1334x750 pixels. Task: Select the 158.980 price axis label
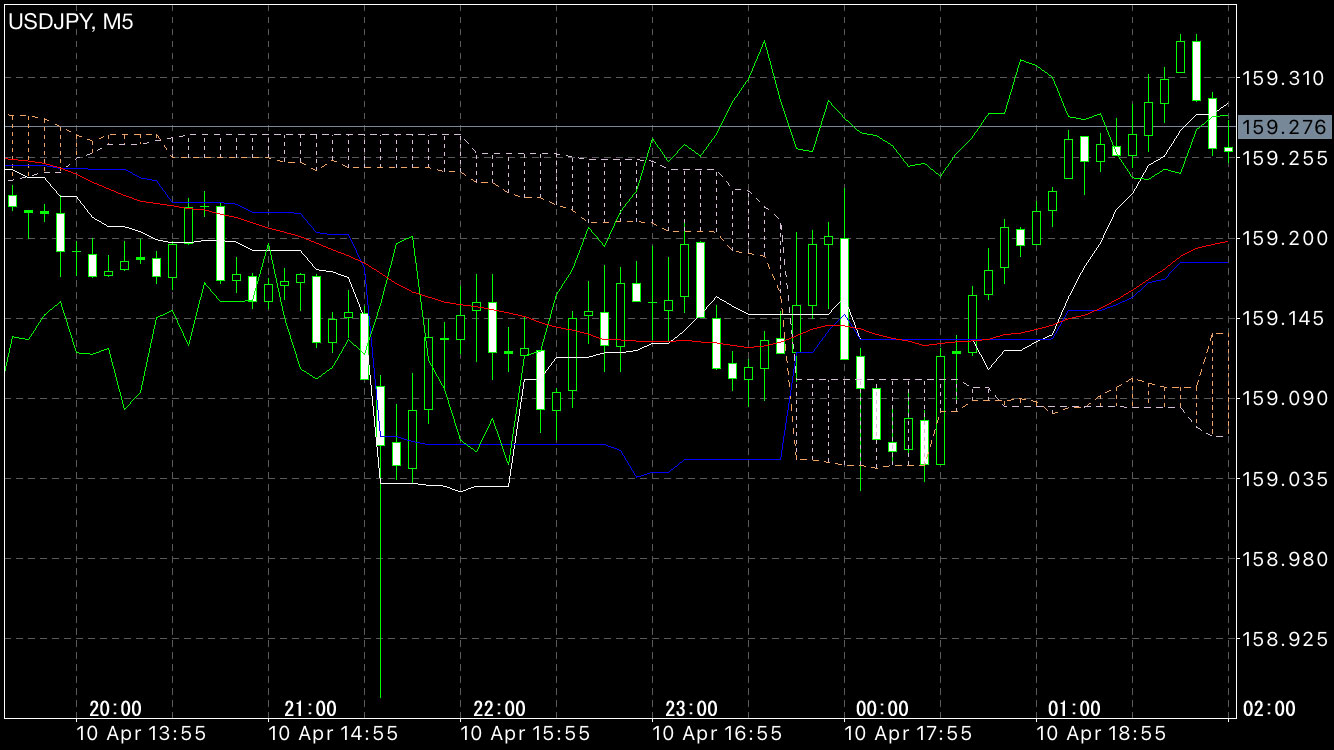[x=1282, y=558]
